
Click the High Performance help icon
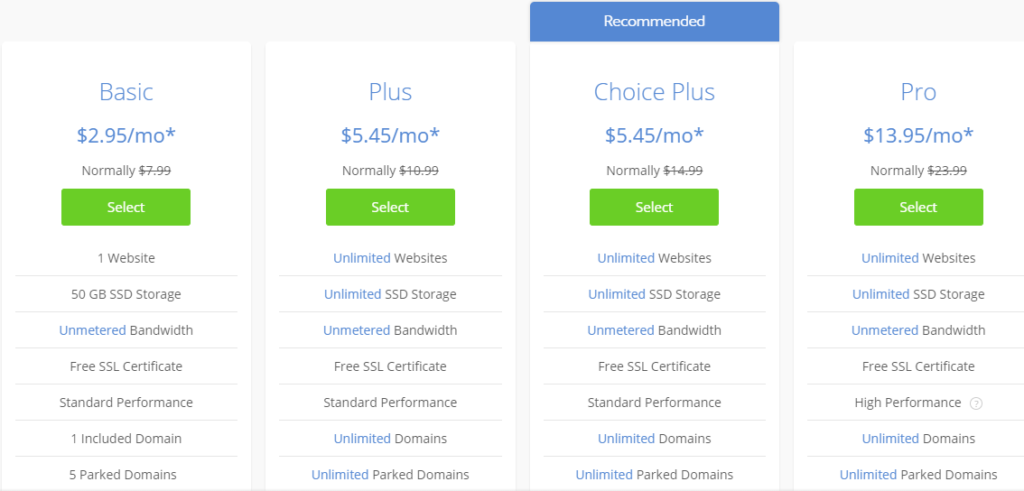pyautogui.click(x=976, y=403)
